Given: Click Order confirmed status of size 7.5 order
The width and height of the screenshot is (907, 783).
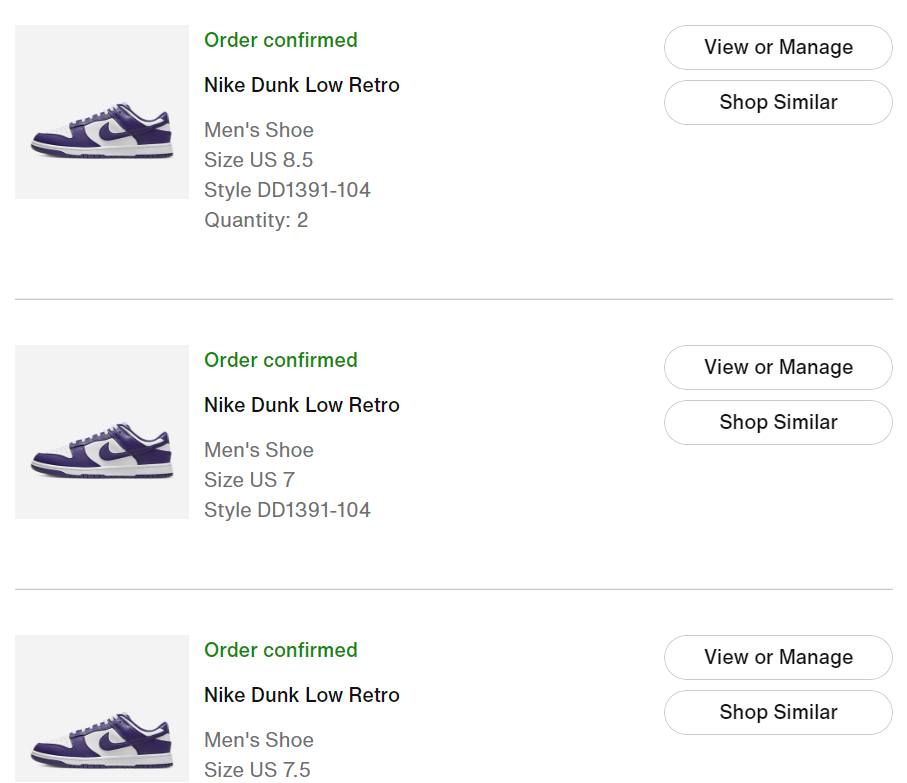Looking at the screenshot, I should pyautogui.click(x=281, y=650).
